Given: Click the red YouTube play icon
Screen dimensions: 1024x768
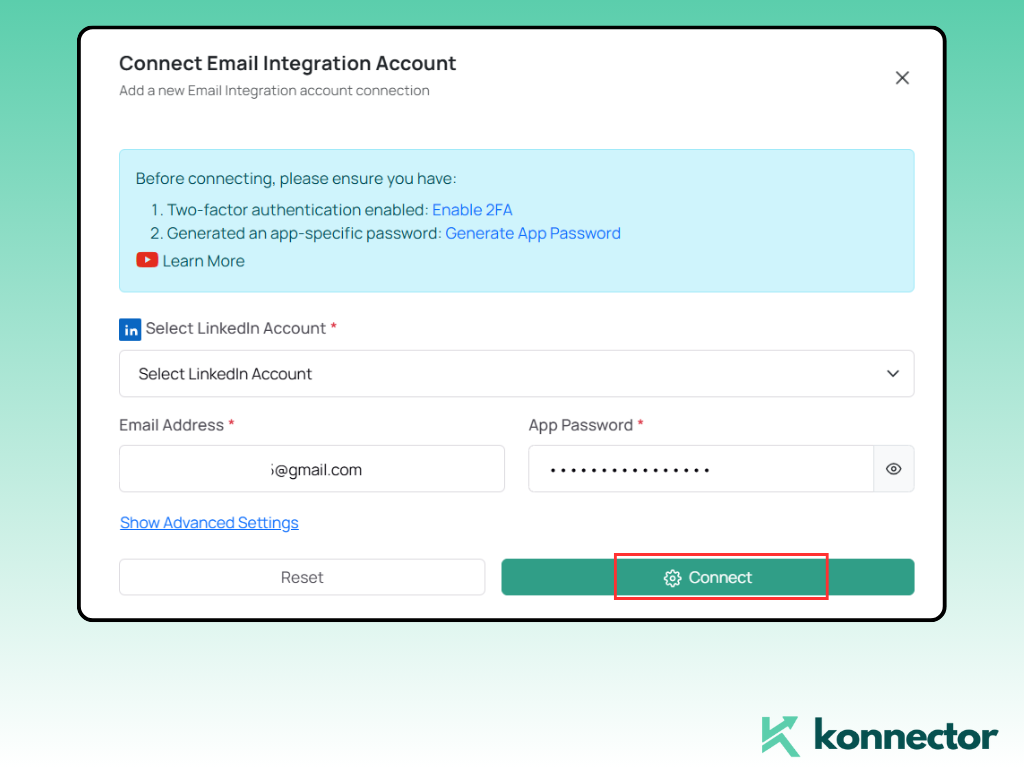Looking at the screenshot, I should pos(147,260).
